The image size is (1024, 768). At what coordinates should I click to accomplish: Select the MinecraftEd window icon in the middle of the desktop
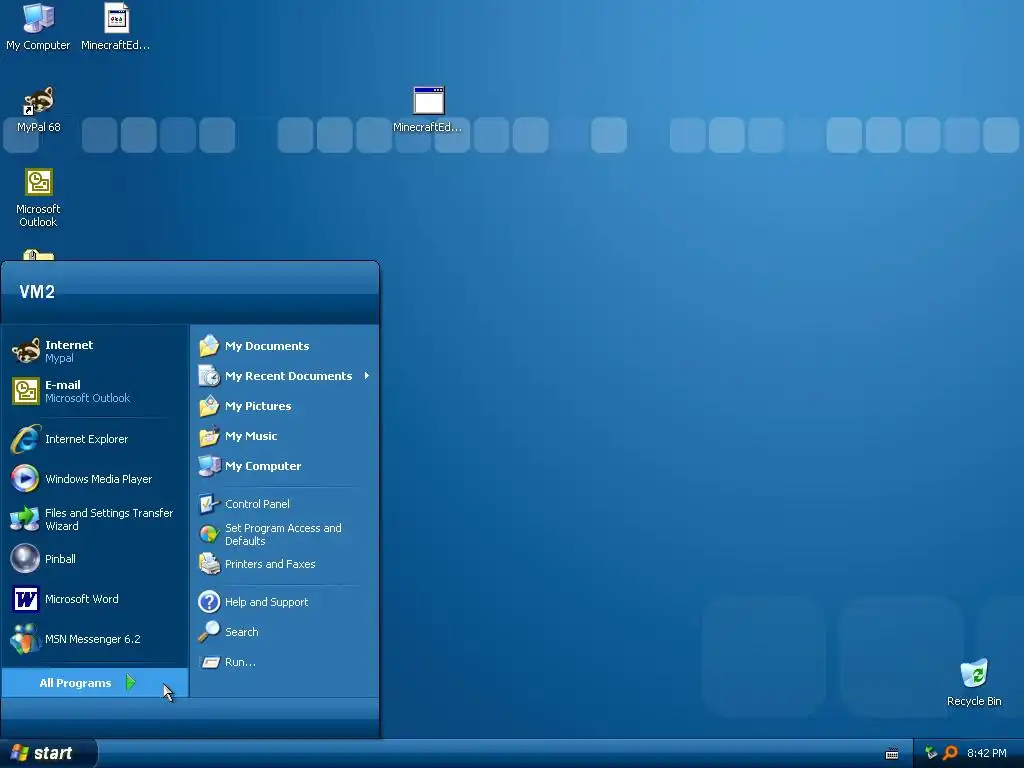(428, 108)
